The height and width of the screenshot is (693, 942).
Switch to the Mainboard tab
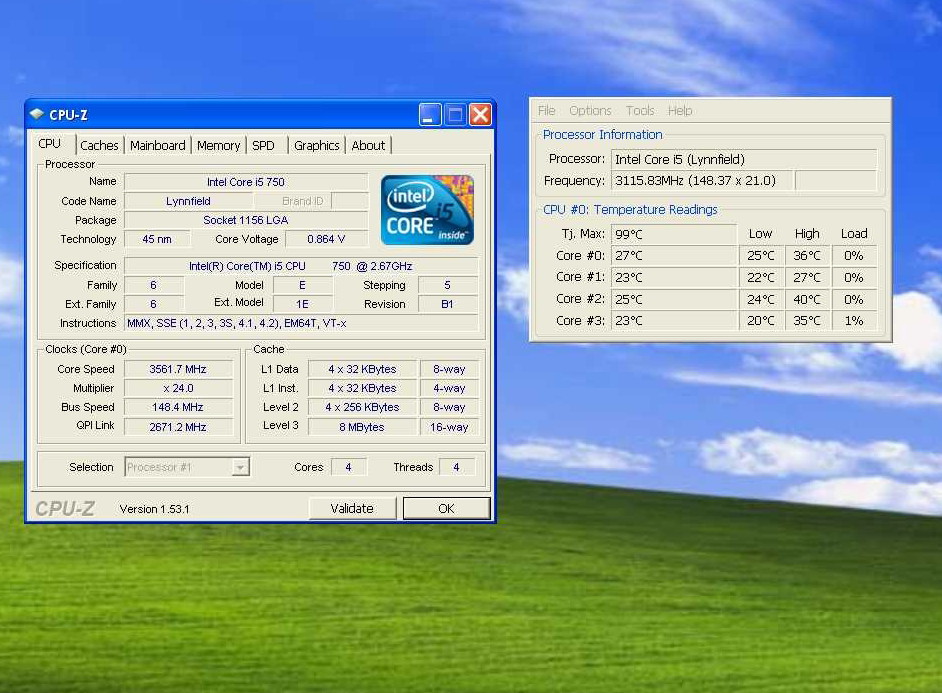pos(157,145)
